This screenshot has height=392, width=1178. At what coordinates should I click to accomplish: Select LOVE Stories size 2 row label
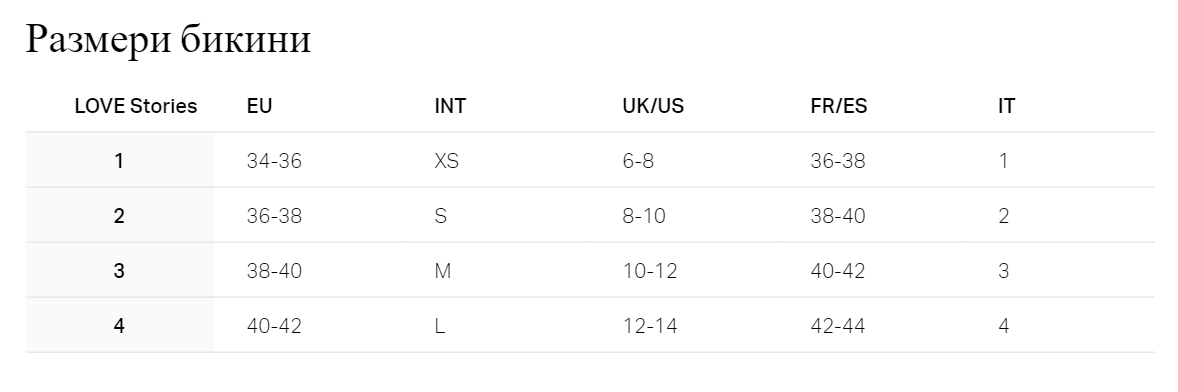coord(119,216)
